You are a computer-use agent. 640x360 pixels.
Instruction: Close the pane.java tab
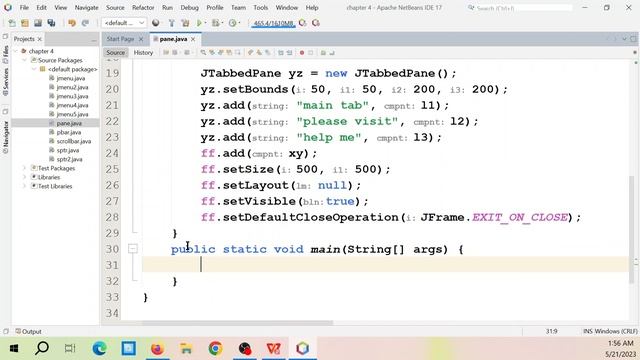click(x=193, y=39)
